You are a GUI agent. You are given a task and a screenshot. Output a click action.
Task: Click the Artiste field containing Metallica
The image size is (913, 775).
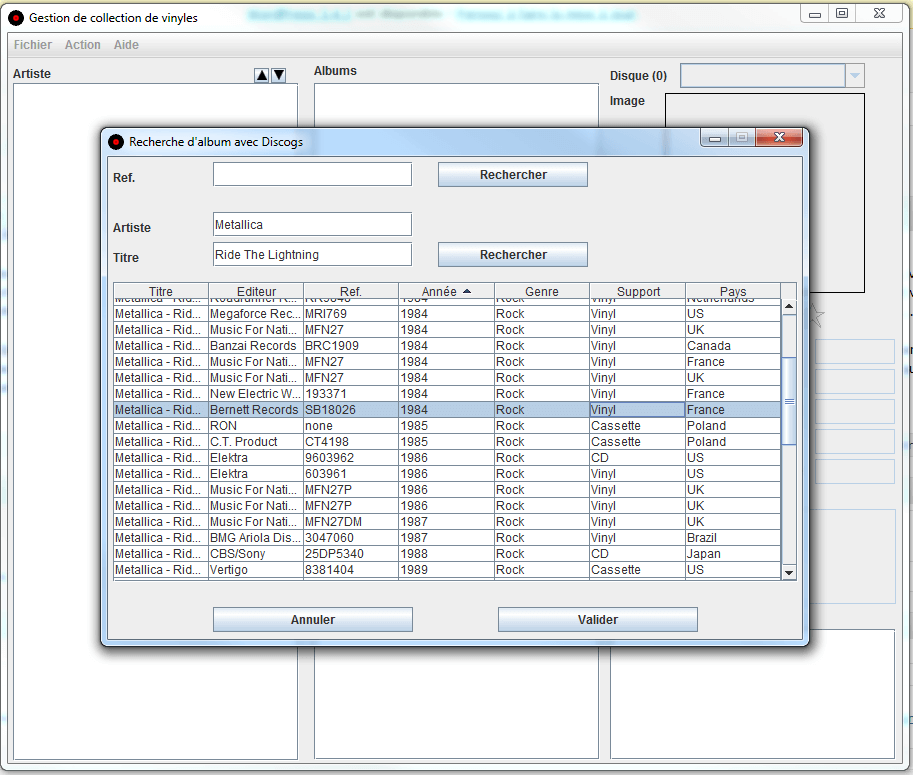point(313,224)
